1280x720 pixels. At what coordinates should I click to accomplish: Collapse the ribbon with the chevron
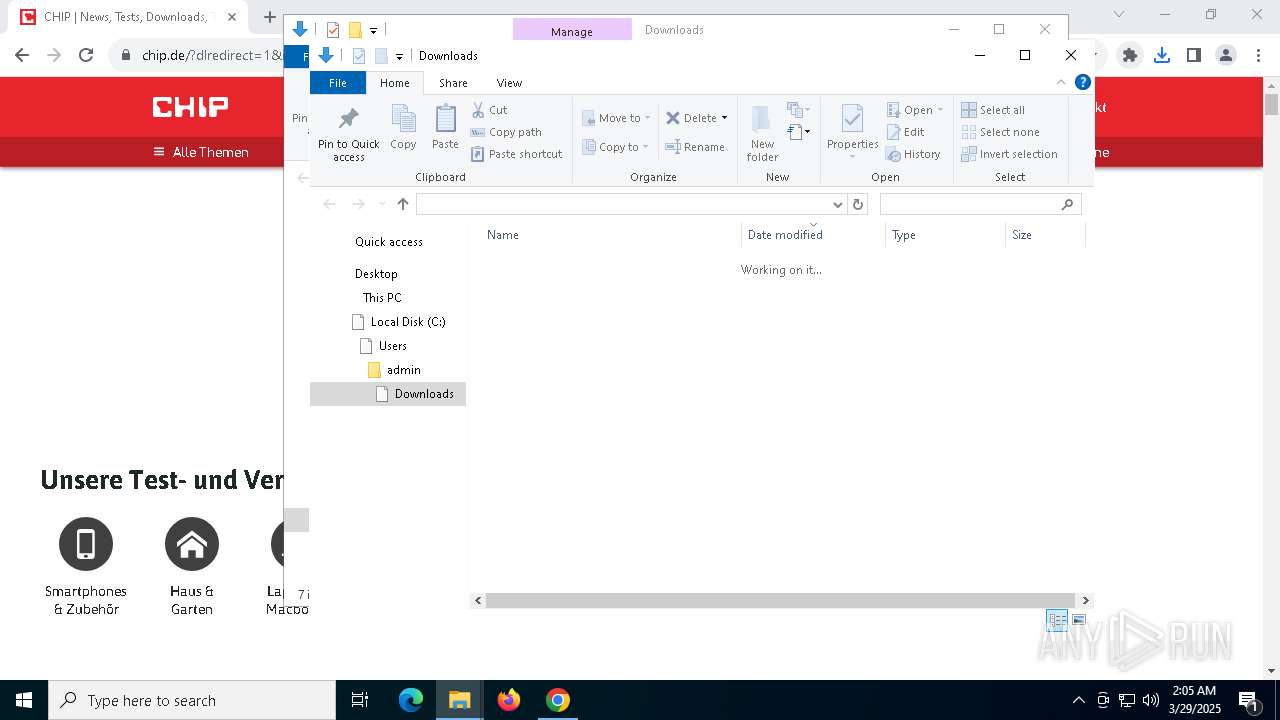[x=1061, y=83]
